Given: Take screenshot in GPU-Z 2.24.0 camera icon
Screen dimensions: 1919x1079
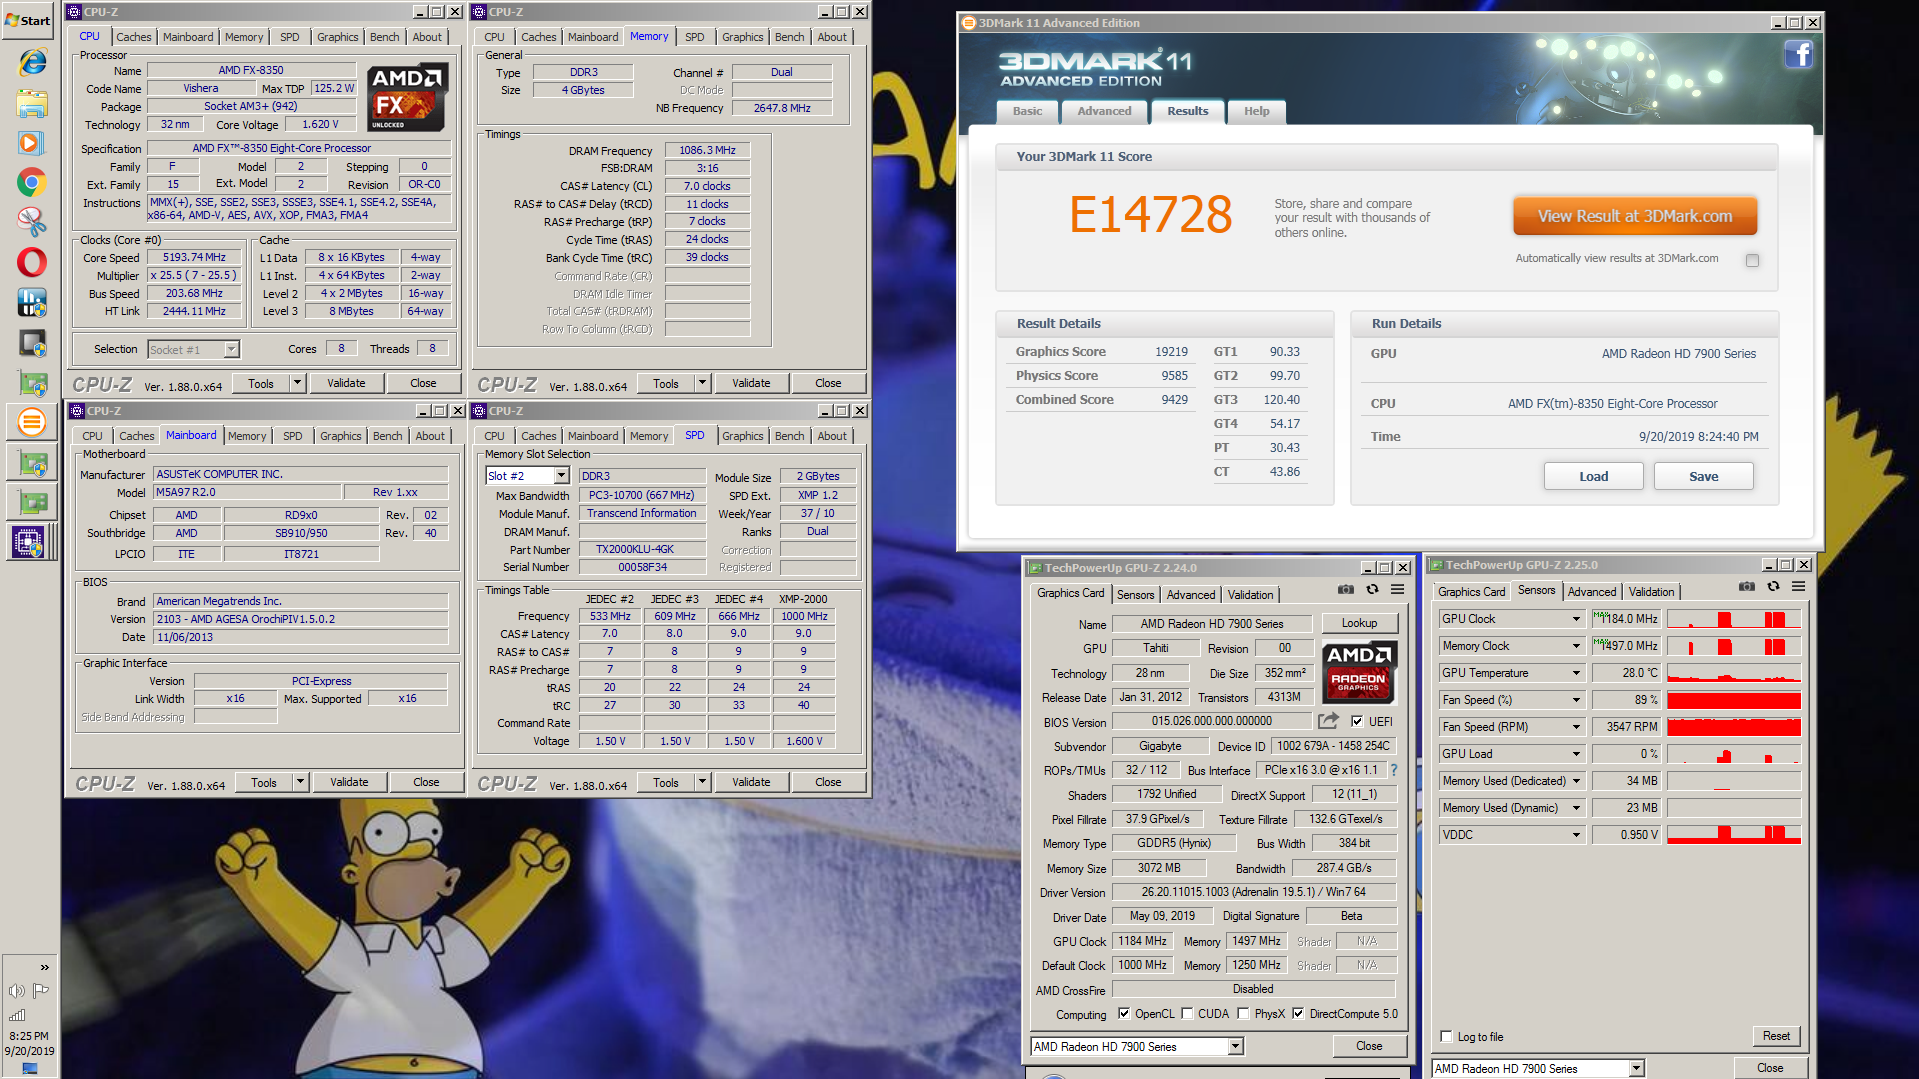Looking at the screenshot, I should (x=1346, y=590).
